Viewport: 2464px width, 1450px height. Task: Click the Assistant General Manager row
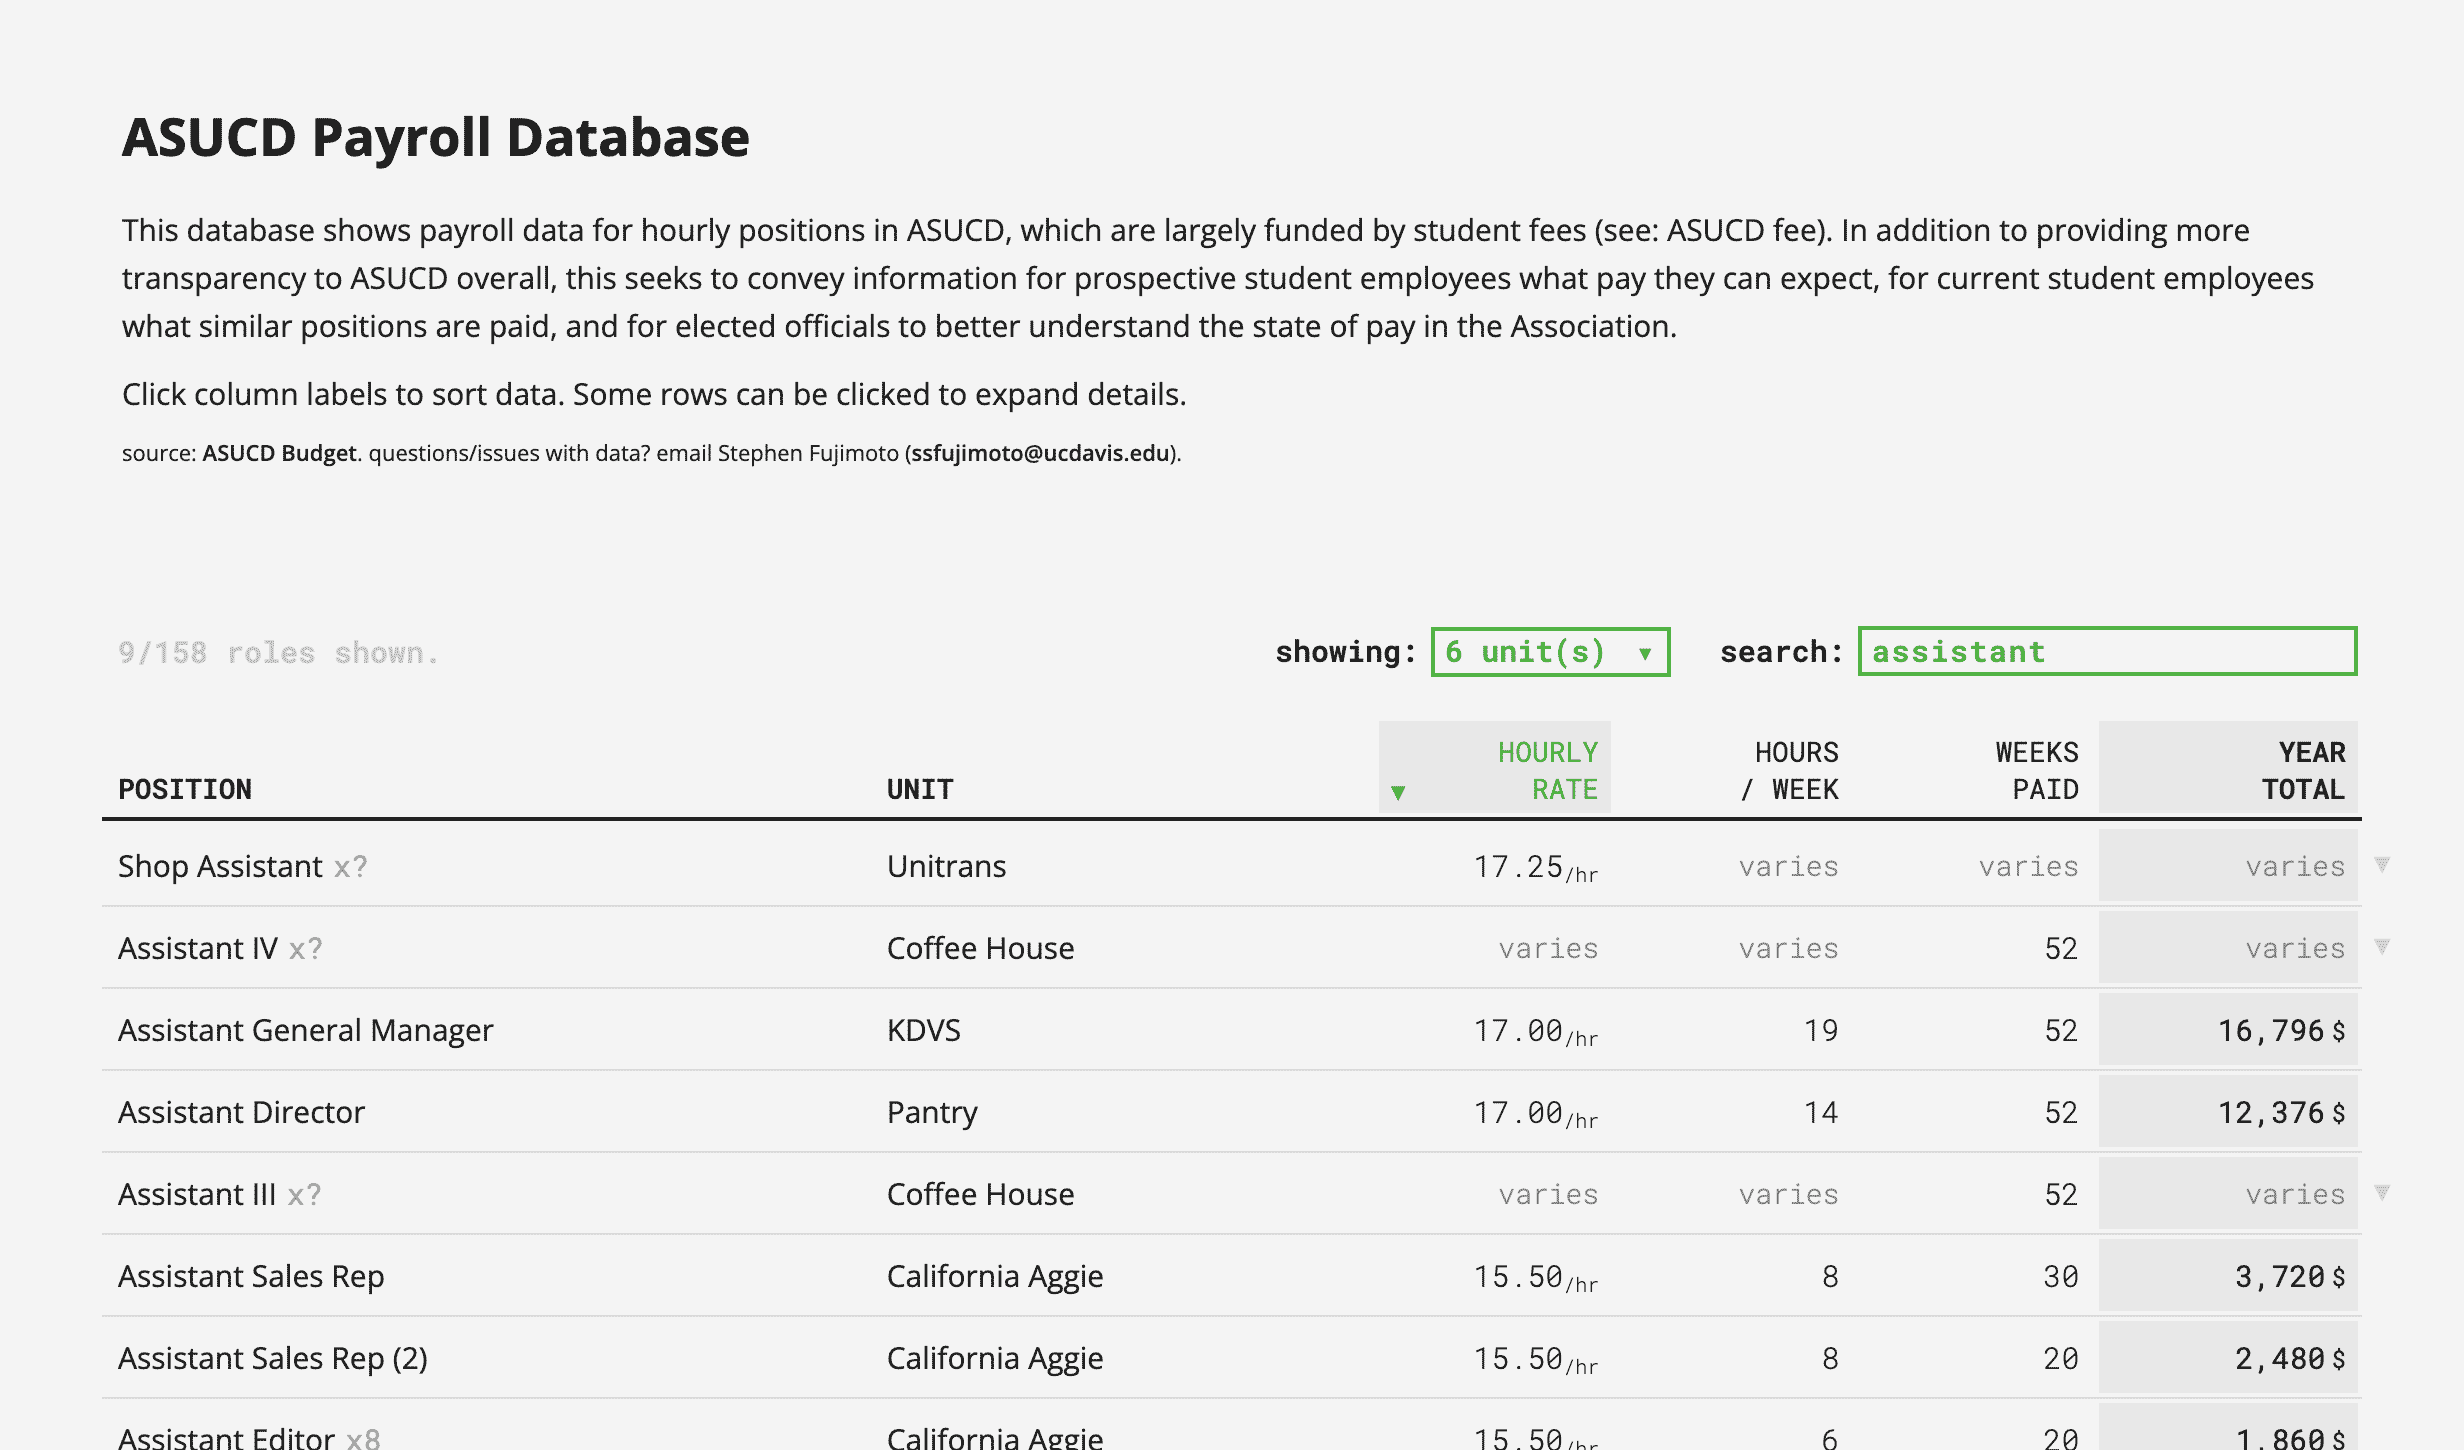(x=306, y=1030)
